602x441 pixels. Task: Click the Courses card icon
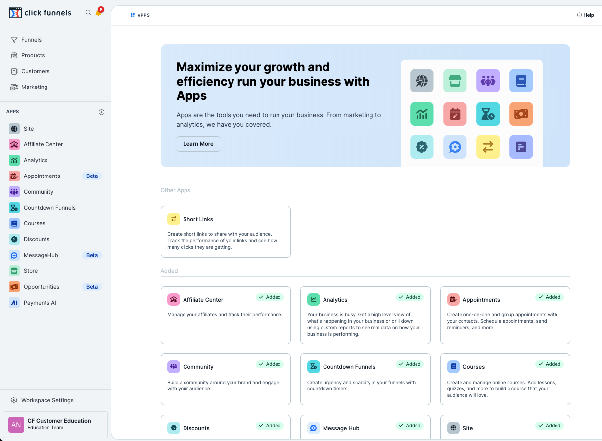click(x=453, y=367)
